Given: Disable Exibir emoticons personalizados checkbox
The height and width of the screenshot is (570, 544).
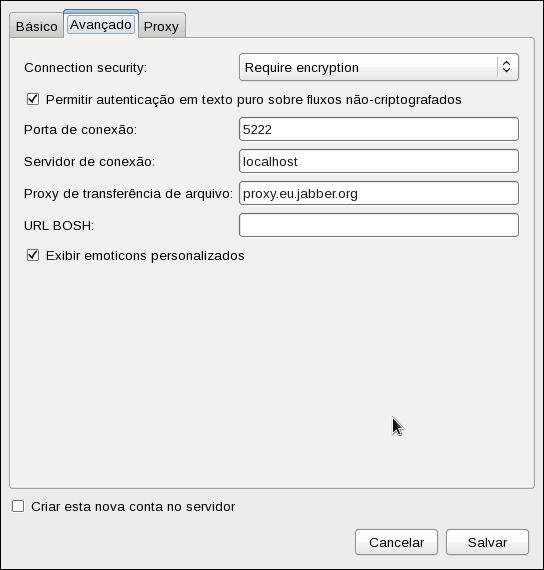Looking at the screenshot, I should click(33, 255).
